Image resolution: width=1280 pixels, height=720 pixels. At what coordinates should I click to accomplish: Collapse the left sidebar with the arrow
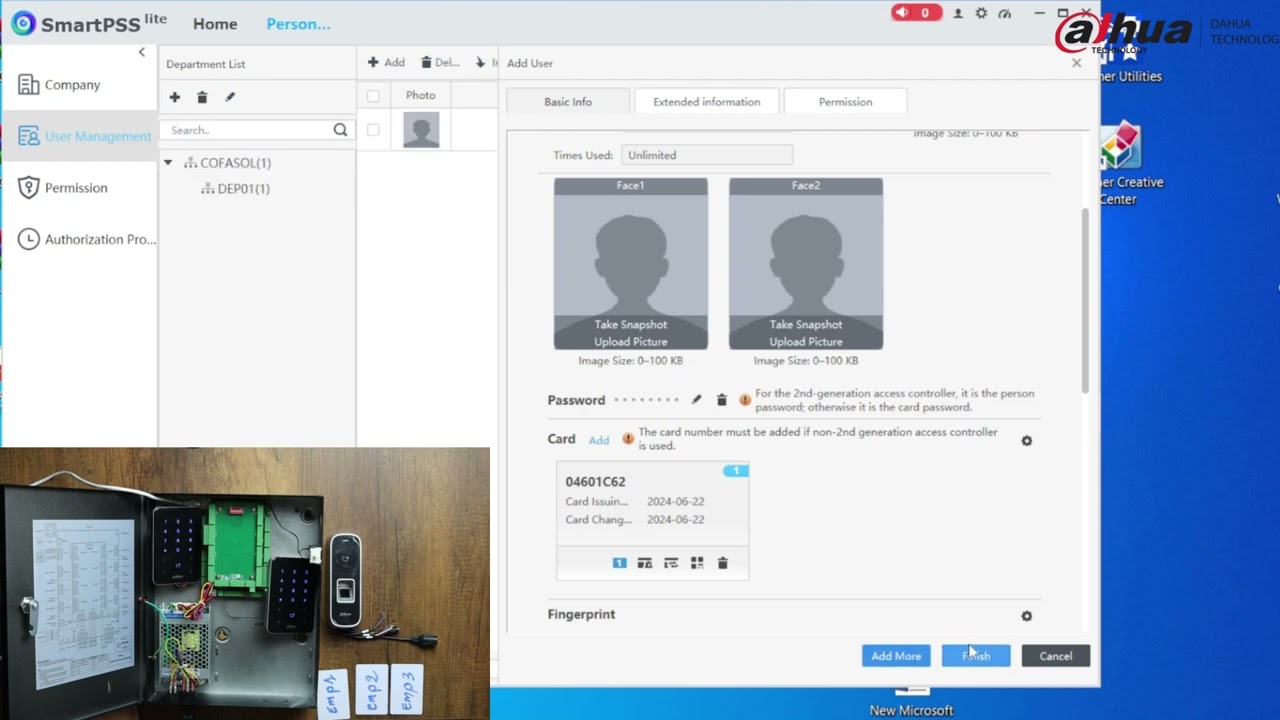pyautogui.click(x=142, y=52)
